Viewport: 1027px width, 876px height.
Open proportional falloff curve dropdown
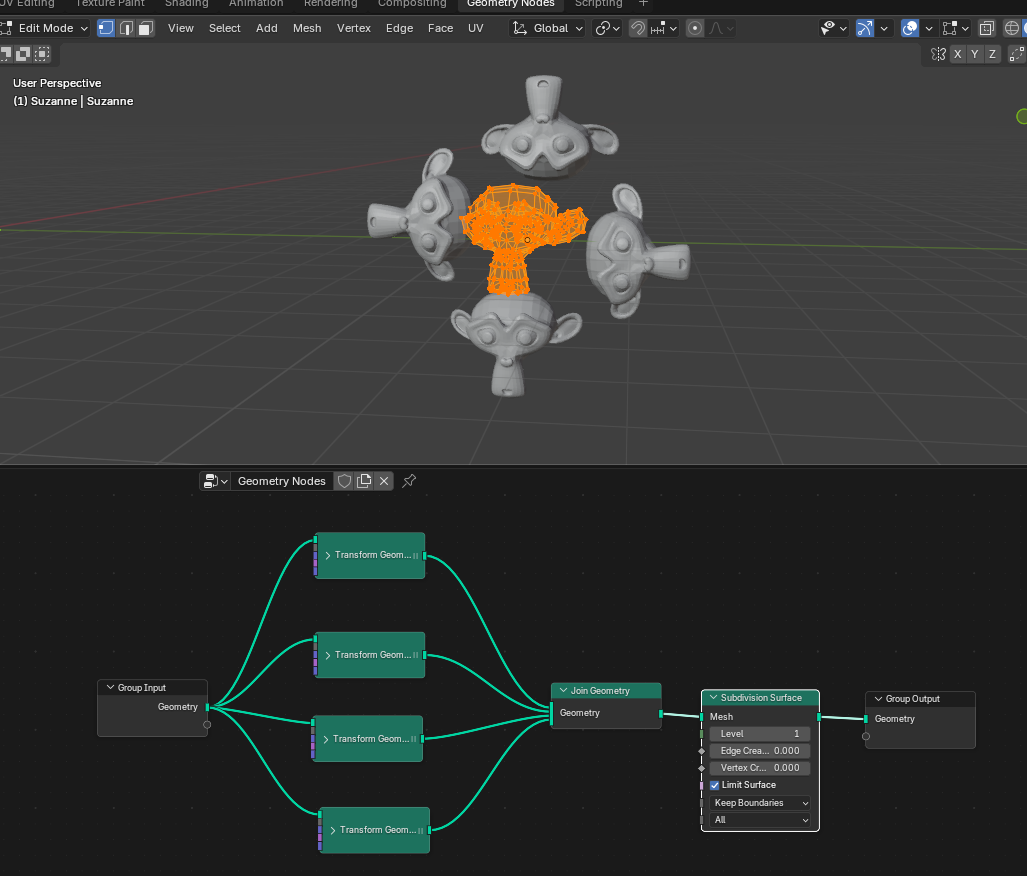point(721,28)
